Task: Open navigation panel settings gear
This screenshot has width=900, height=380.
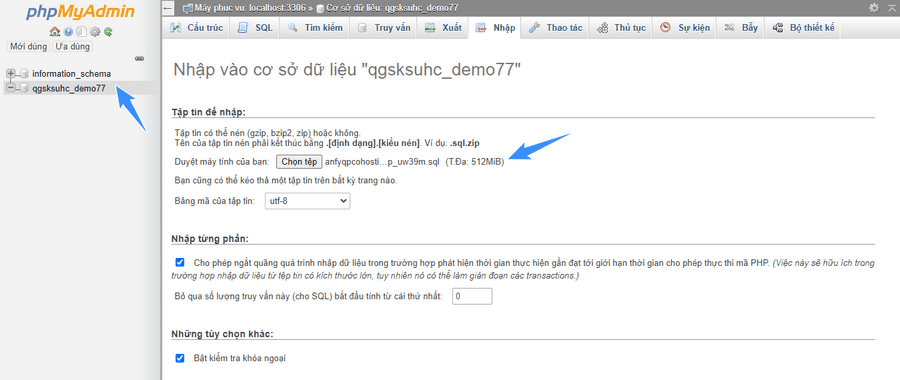Action: (95, 32)
